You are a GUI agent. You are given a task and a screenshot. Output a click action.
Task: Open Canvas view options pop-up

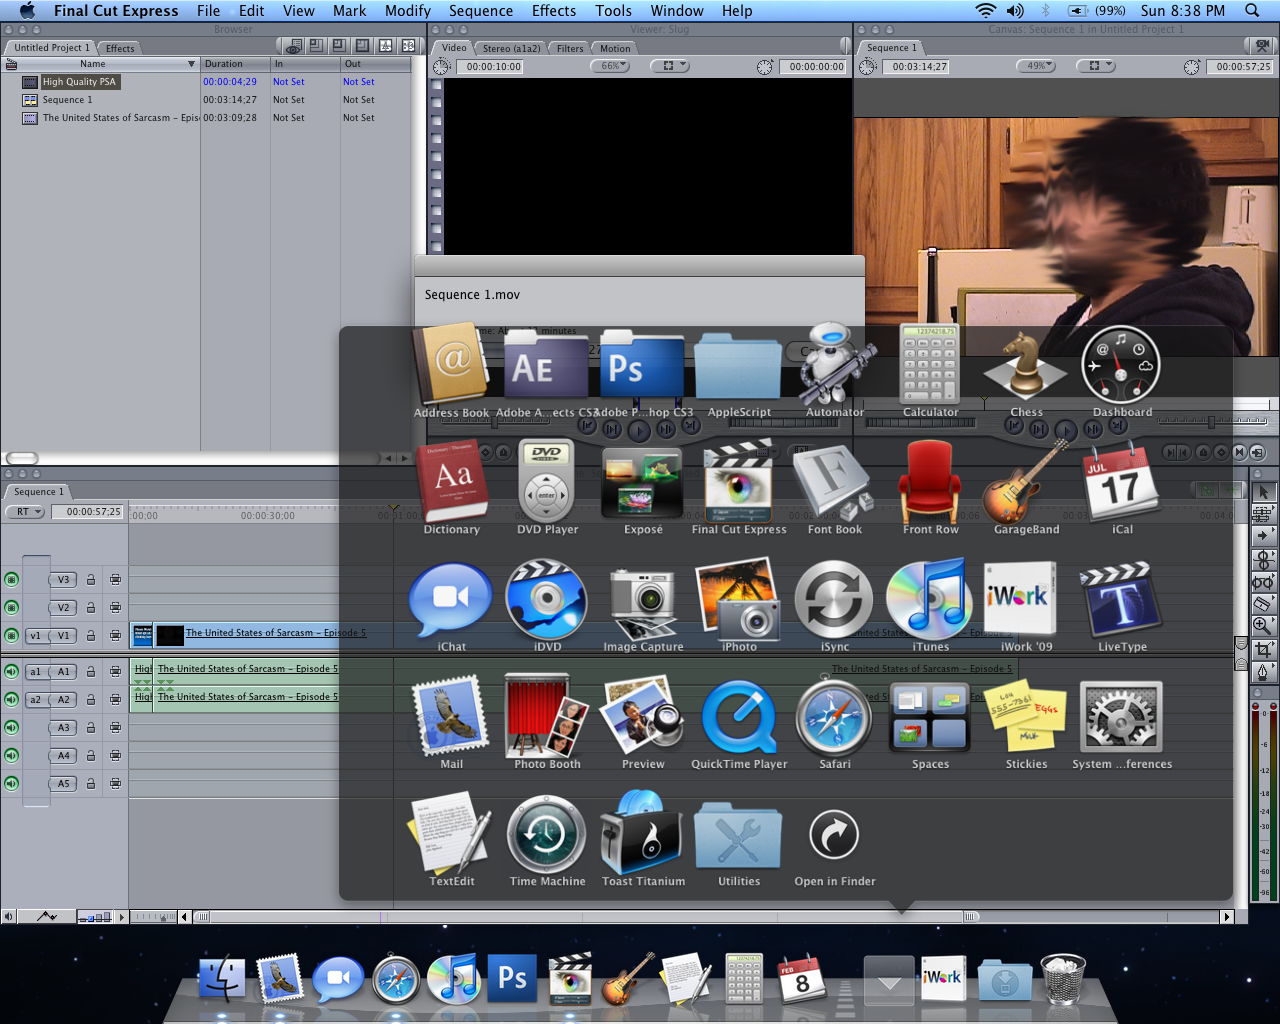coord(1095,66)
